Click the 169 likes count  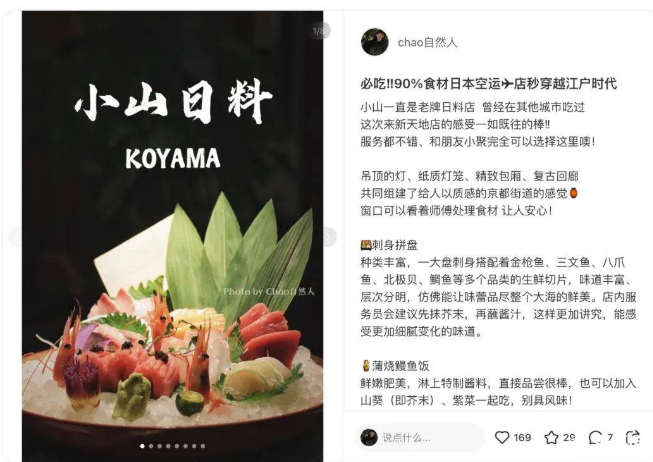coord(522,437)
